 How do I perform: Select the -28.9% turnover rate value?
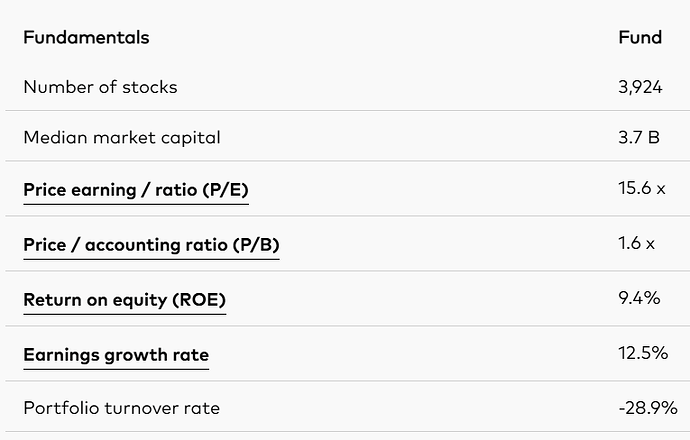pos(648,408)
